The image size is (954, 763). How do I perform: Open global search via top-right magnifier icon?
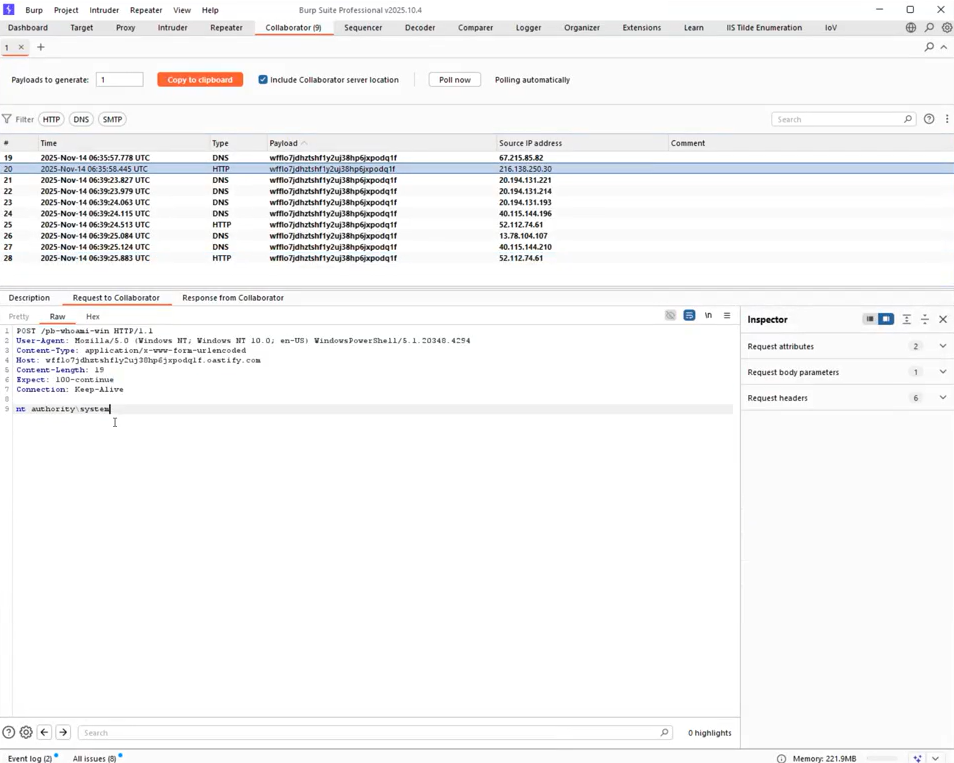[929, 27]
